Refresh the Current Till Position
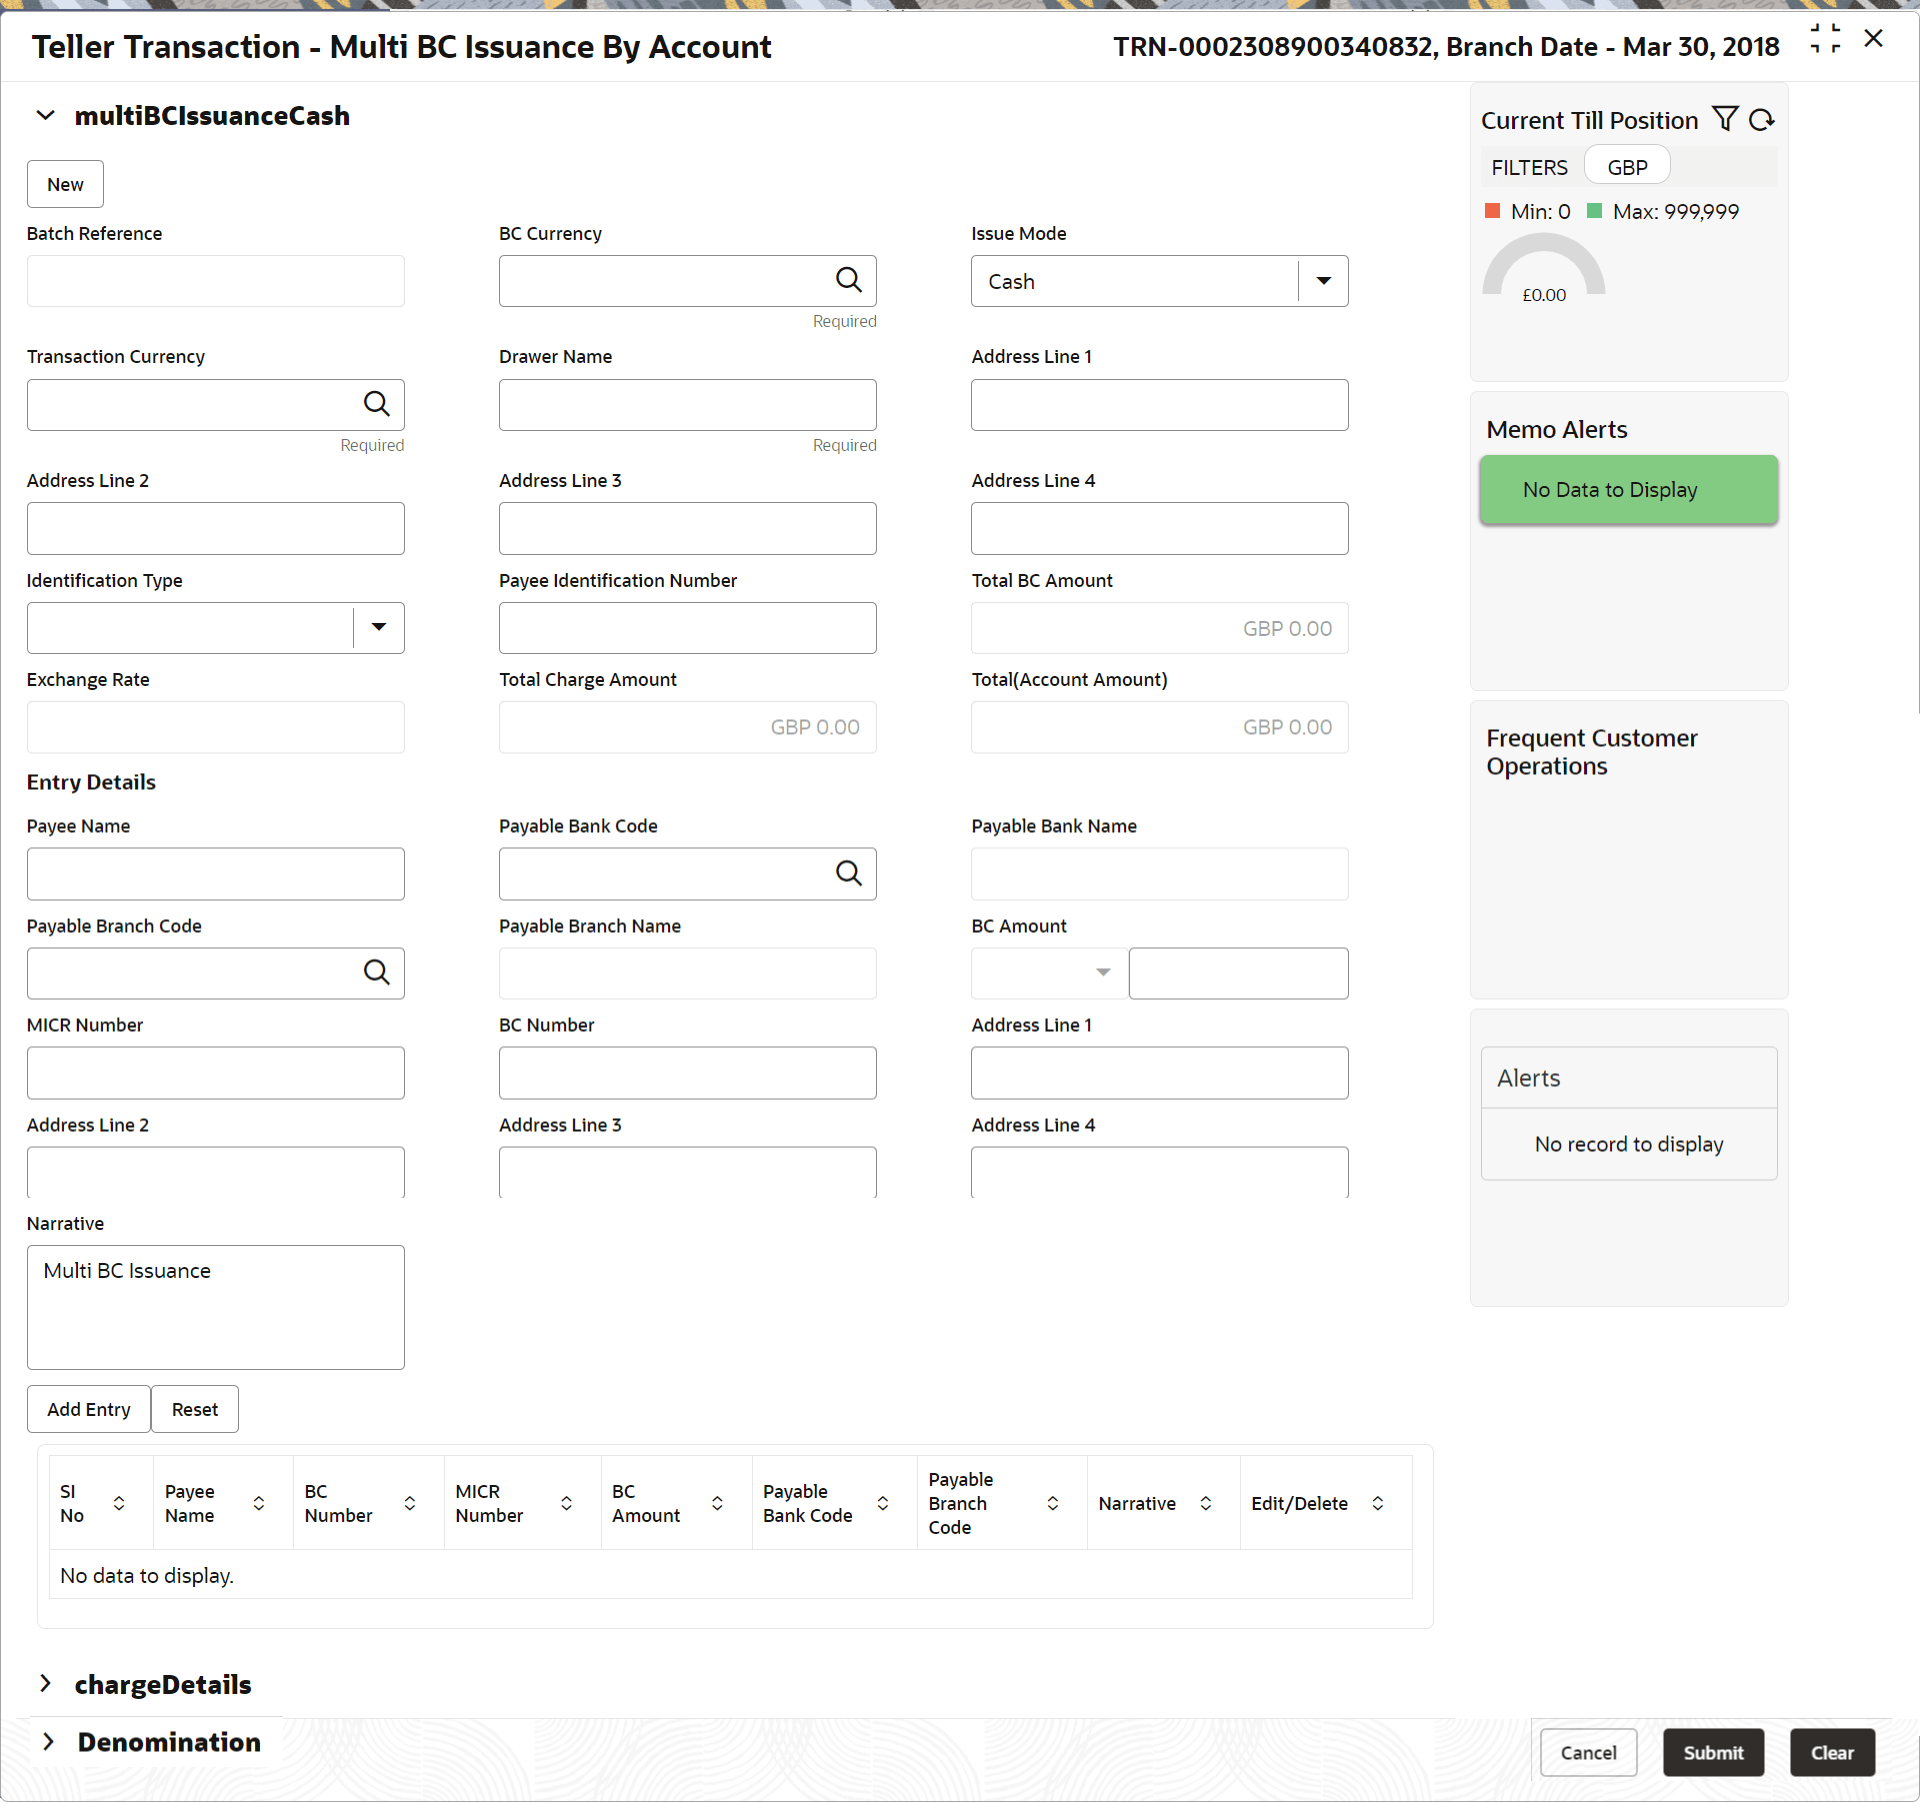The height and width of the screenshot is (1804, 1920). [1762, 120]
